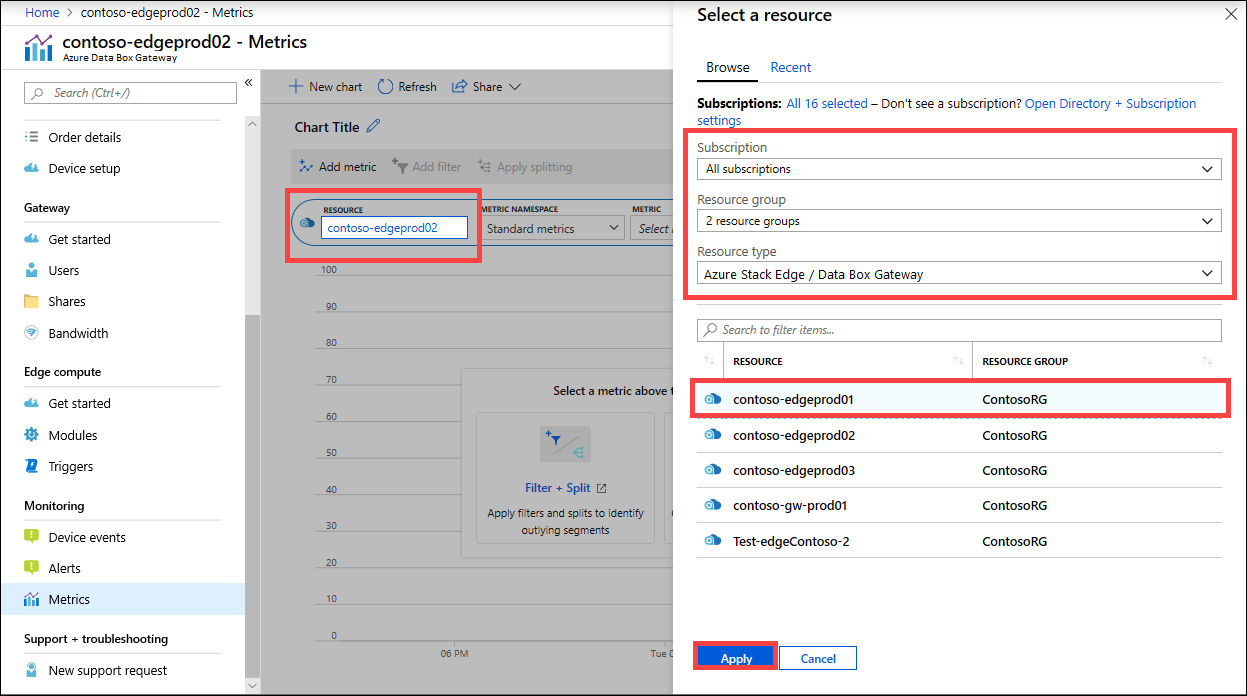Click the Bandwidth wifi icon
Screen dimensions: 1247x696
pos(31,333)
